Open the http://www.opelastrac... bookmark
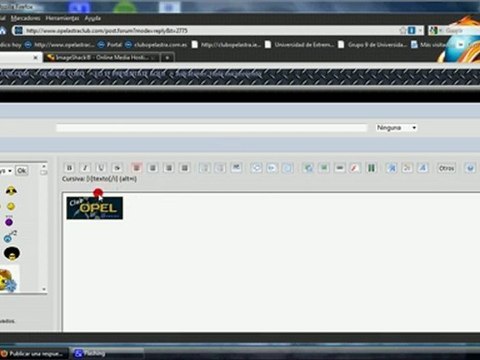Screen dimensions: 480x360 tap(60, 45)
